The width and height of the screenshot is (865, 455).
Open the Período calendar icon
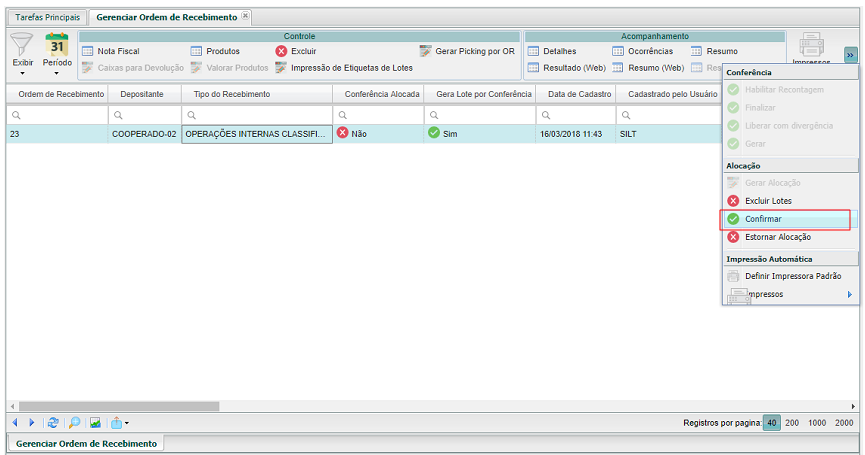(57, 44)
